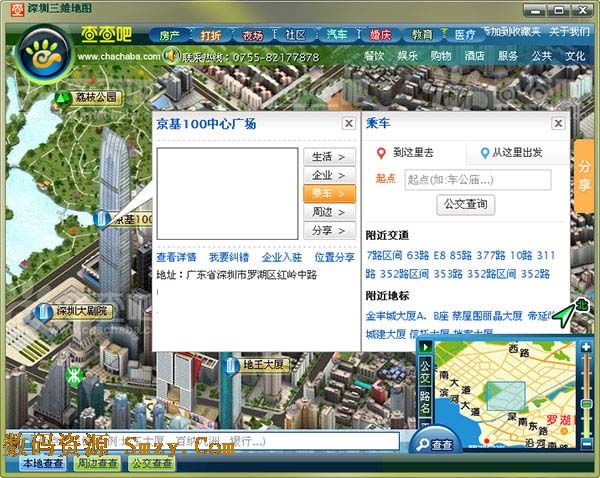Screen dimensions: 600x478
Task: Select the 服务 category
Action: click(x=508, y=56)
